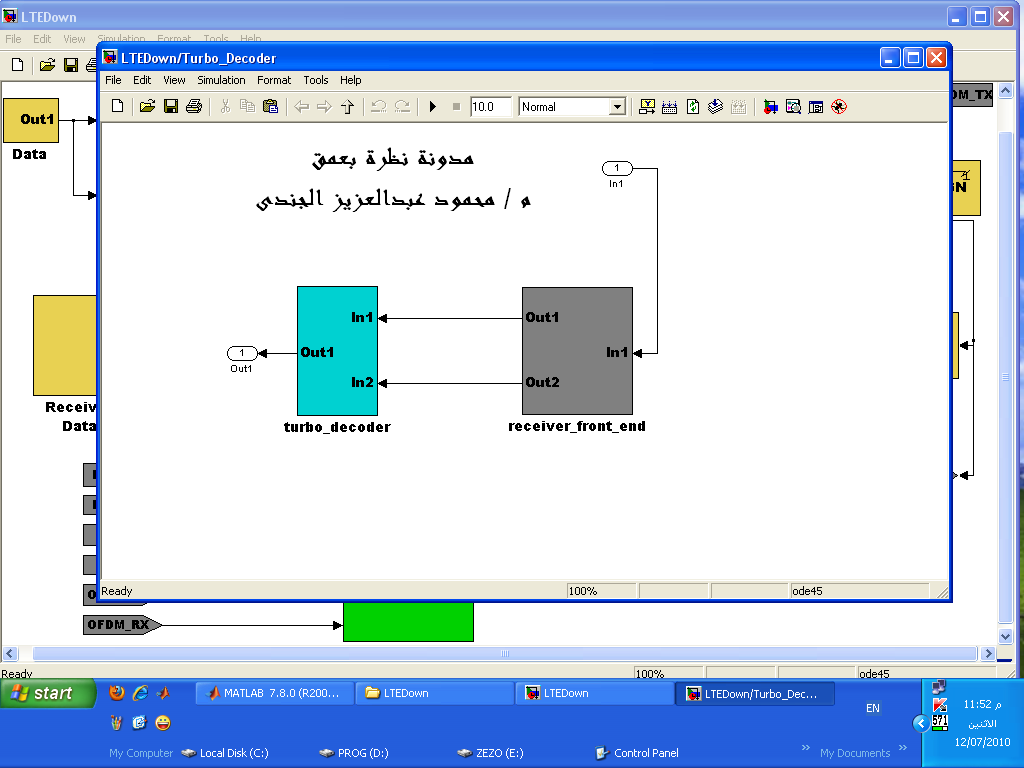Open model file in Turbo_Decoder toolbar
The width and height of the screenshot is (1024, 768).
coord(148,106)
